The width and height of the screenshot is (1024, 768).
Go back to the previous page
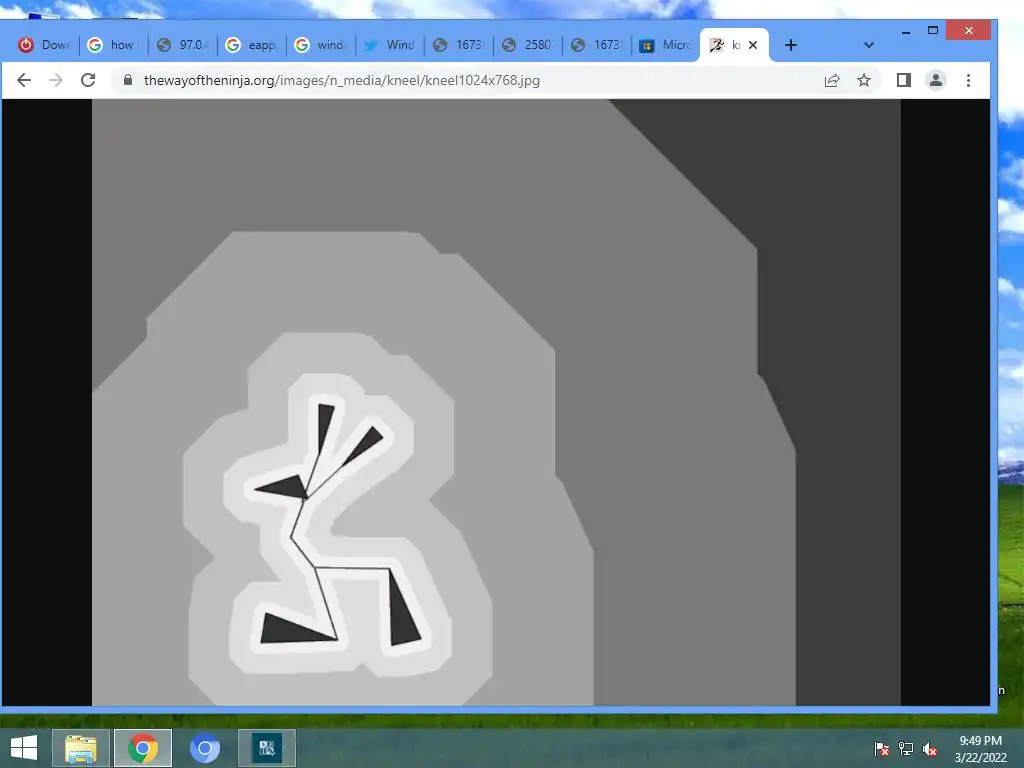tap(24, 80)
